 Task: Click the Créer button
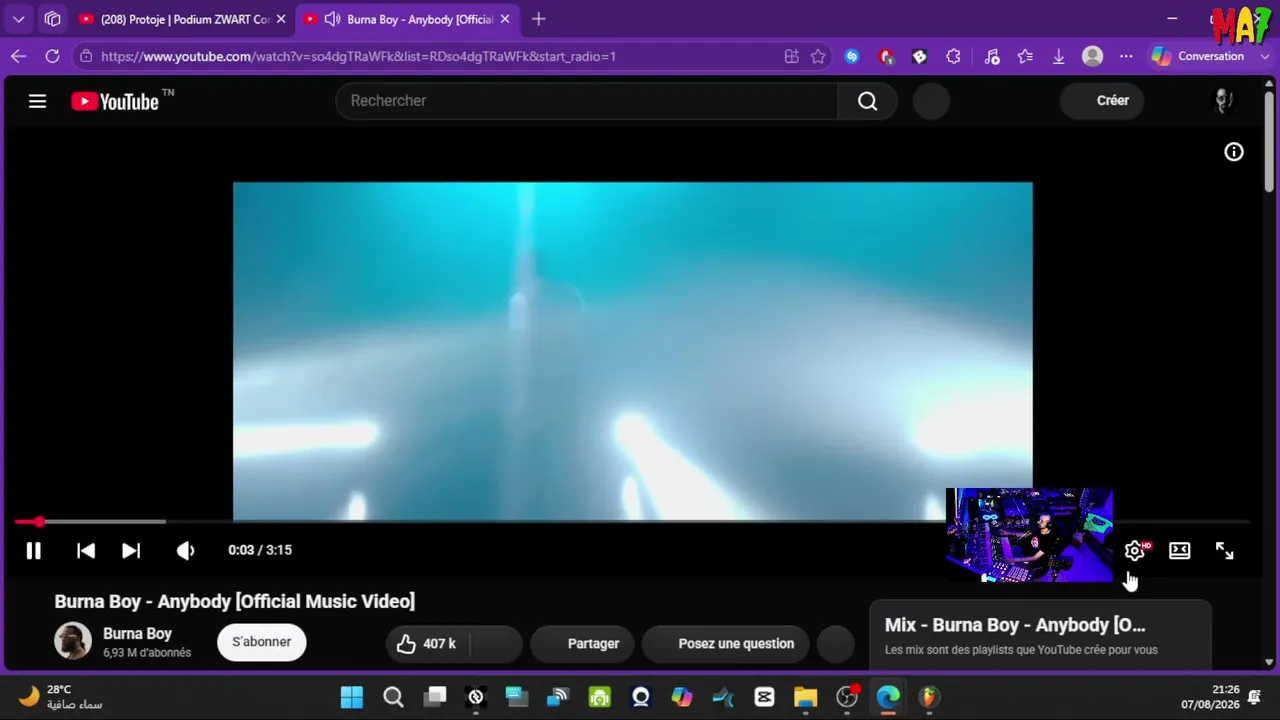click(x=1101, y=101)
